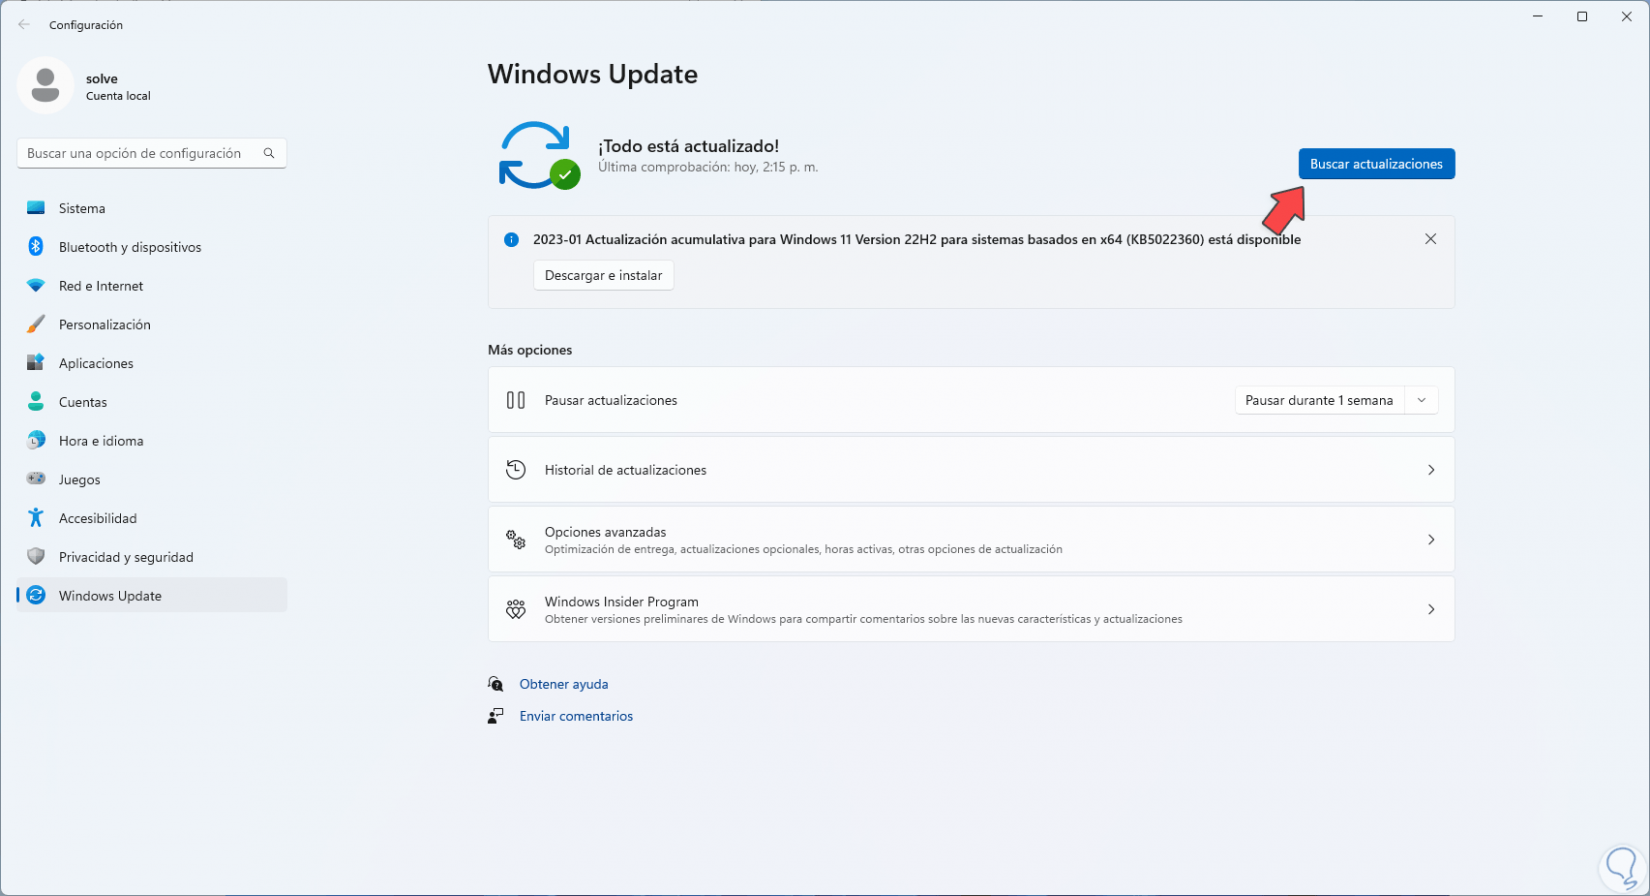Click the Accesibilidad figure icon
This screenshot has width=1650, height=896.
point(36,518)
